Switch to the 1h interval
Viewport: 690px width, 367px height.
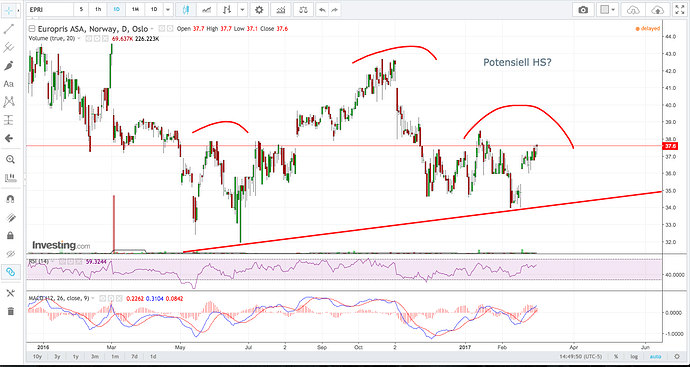tap(98, 9)
